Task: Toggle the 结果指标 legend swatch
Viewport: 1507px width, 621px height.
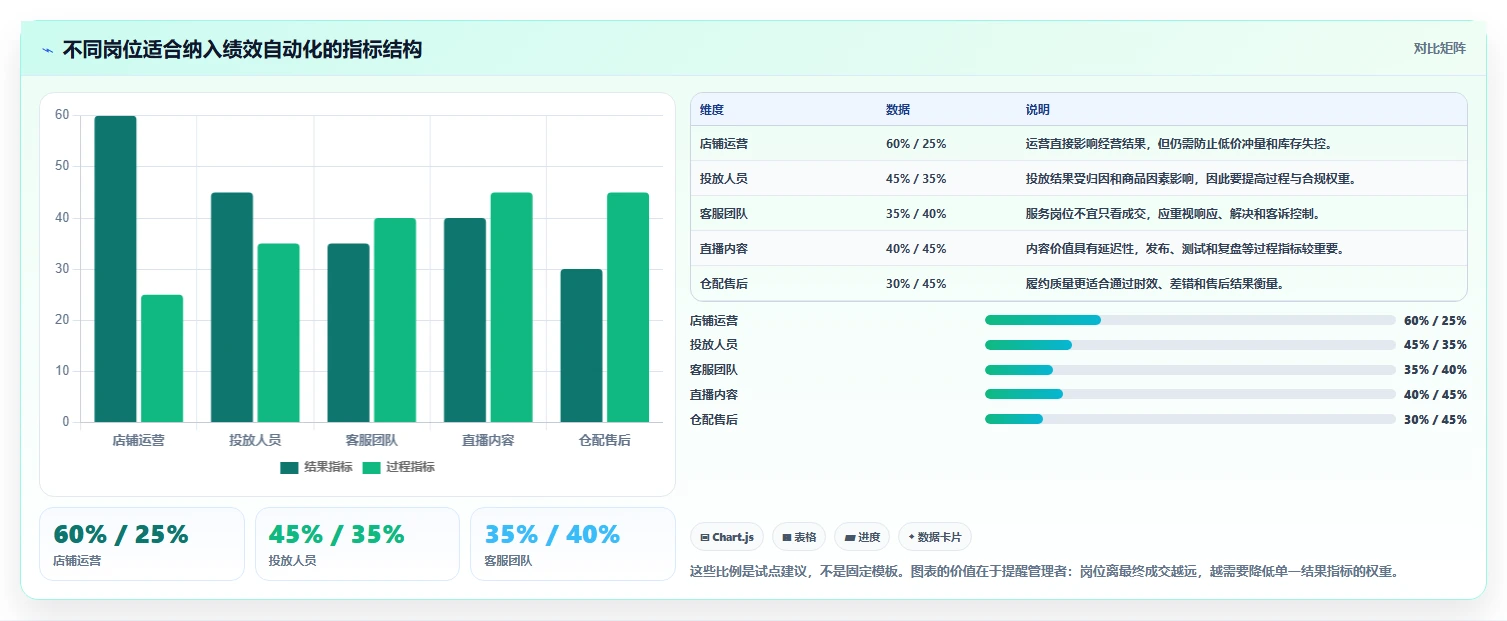Action: coord(290,467)
